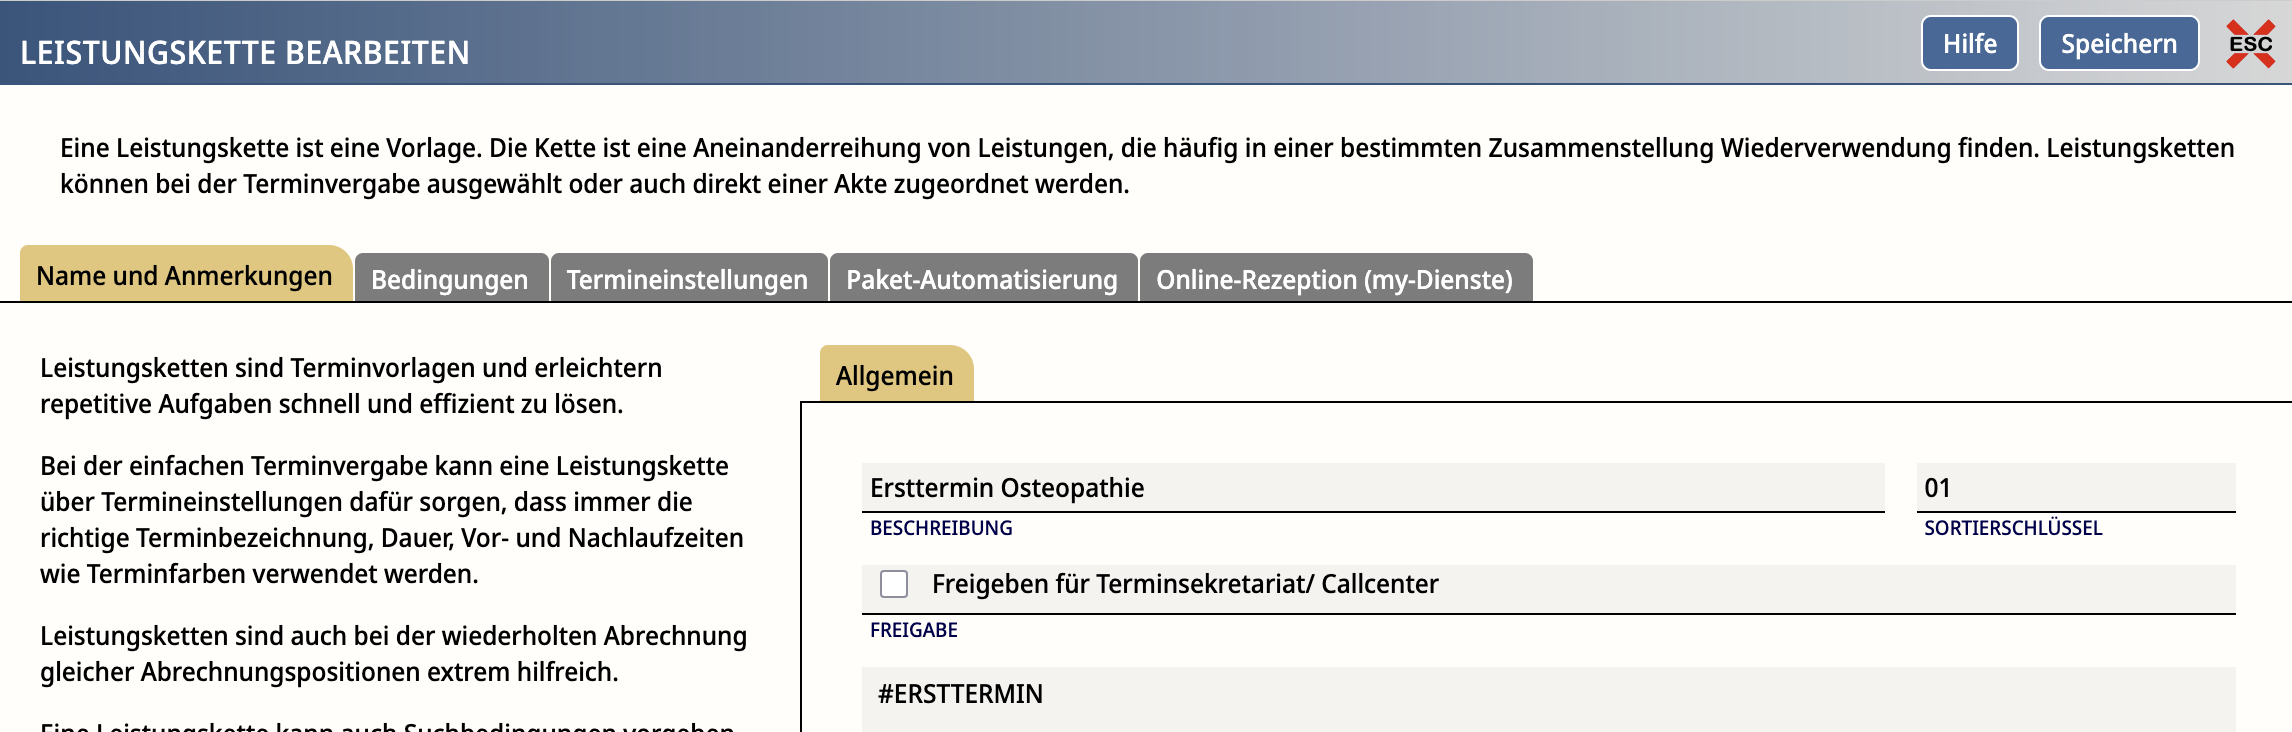
Task: Go to the Paket-Automatisierung tab
Action: click(982, 280)
